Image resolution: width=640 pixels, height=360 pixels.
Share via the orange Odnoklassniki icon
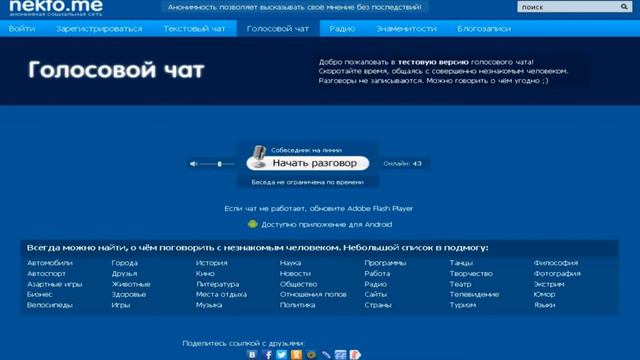point(296,354)
